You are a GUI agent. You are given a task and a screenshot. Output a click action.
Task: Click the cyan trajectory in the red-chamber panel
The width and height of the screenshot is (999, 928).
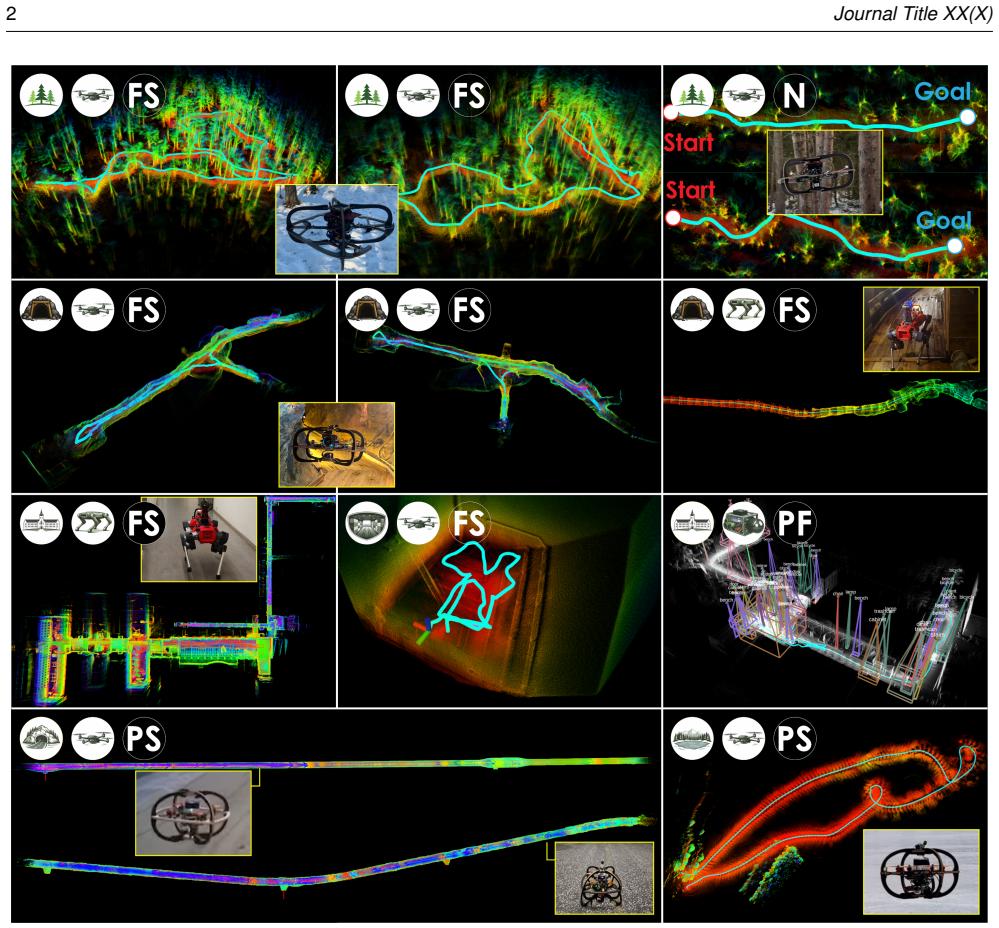click(x=478, y=586)
